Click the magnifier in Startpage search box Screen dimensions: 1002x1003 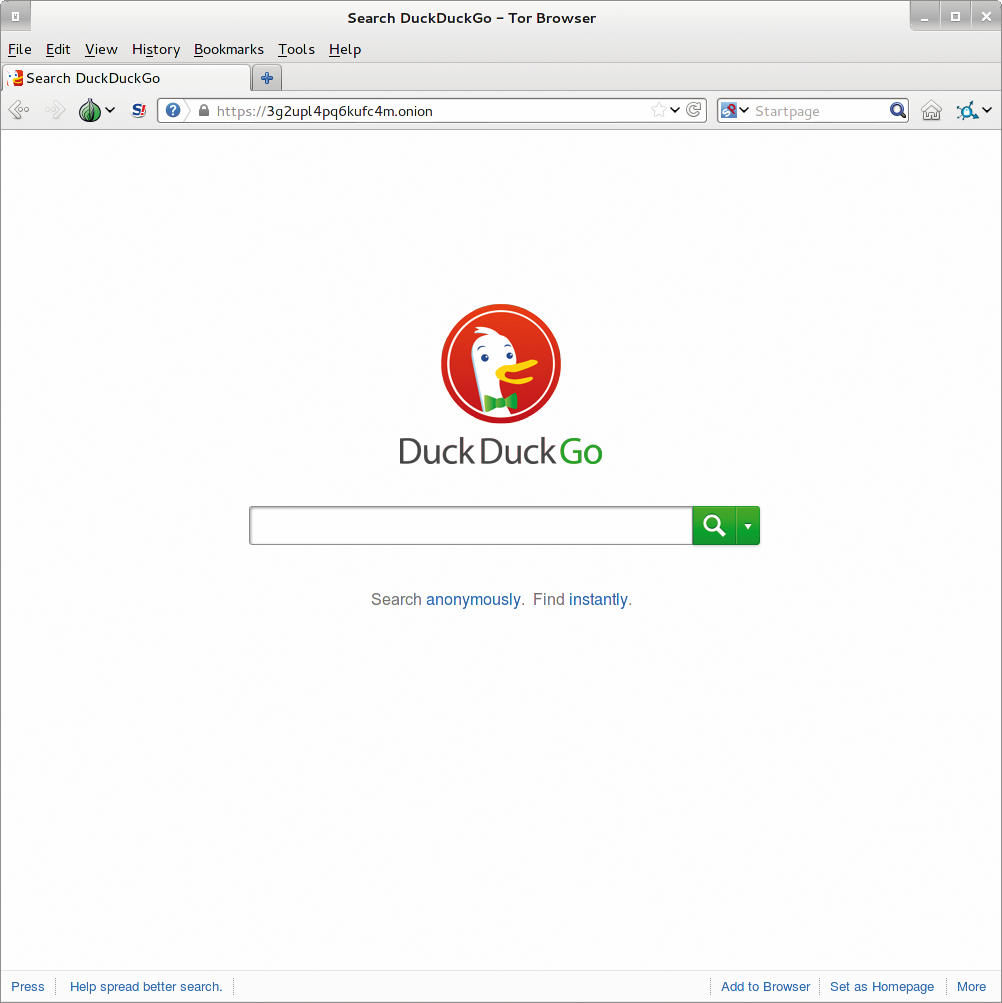898,111
